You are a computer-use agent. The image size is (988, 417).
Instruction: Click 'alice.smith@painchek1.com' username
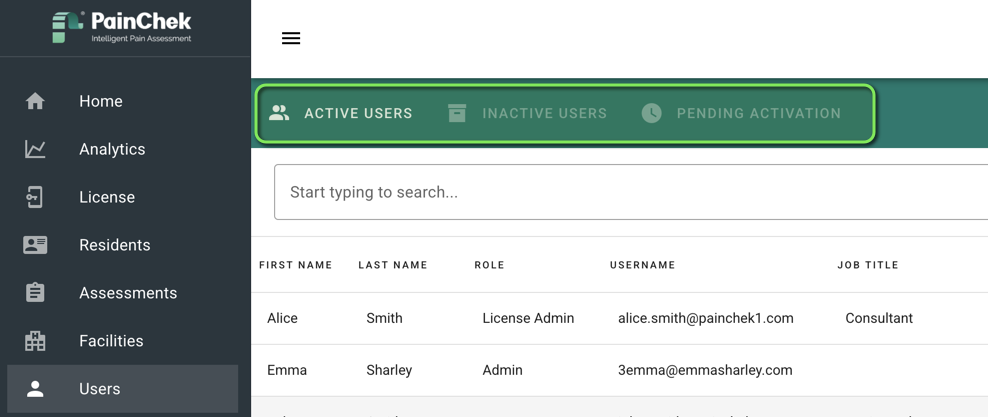706,318
